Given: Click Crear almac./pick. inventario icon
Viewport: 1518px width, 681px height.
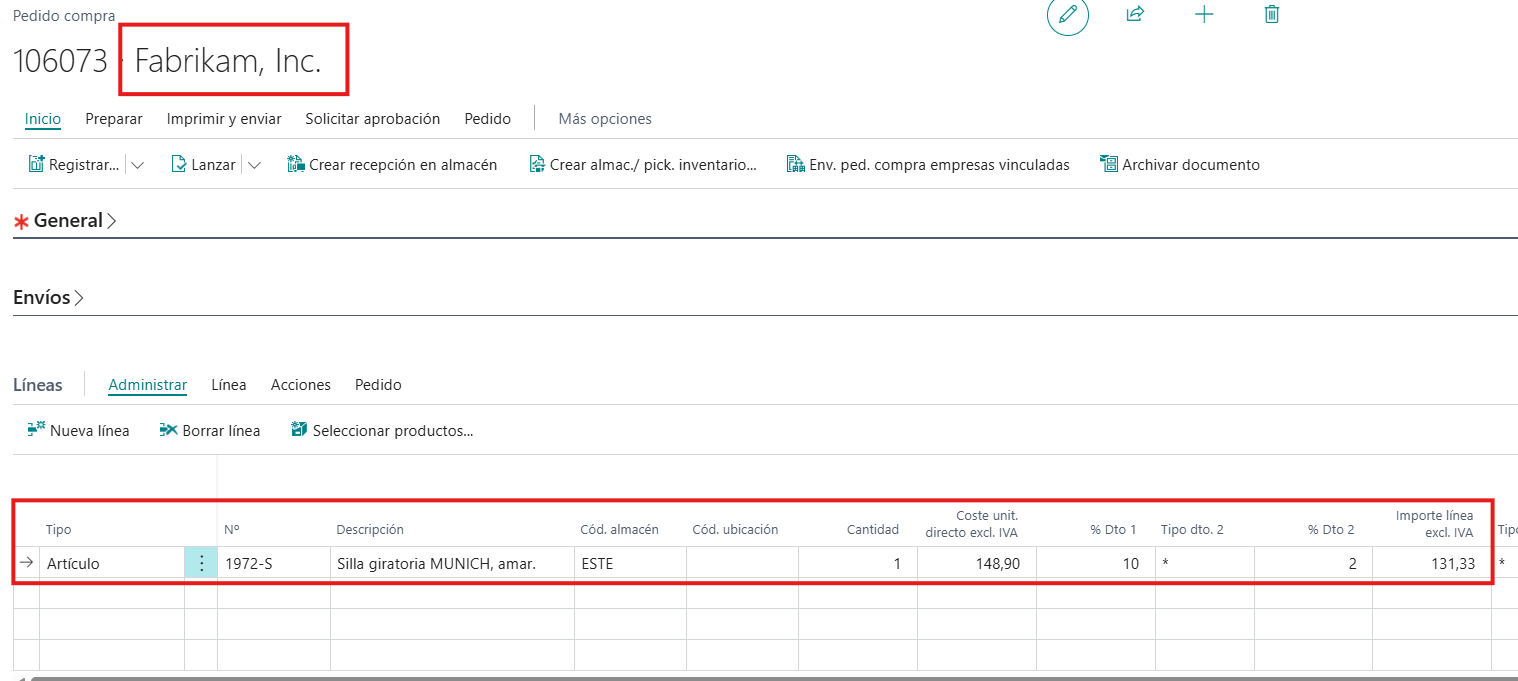Looking at the screenshot, I should 537,164.
